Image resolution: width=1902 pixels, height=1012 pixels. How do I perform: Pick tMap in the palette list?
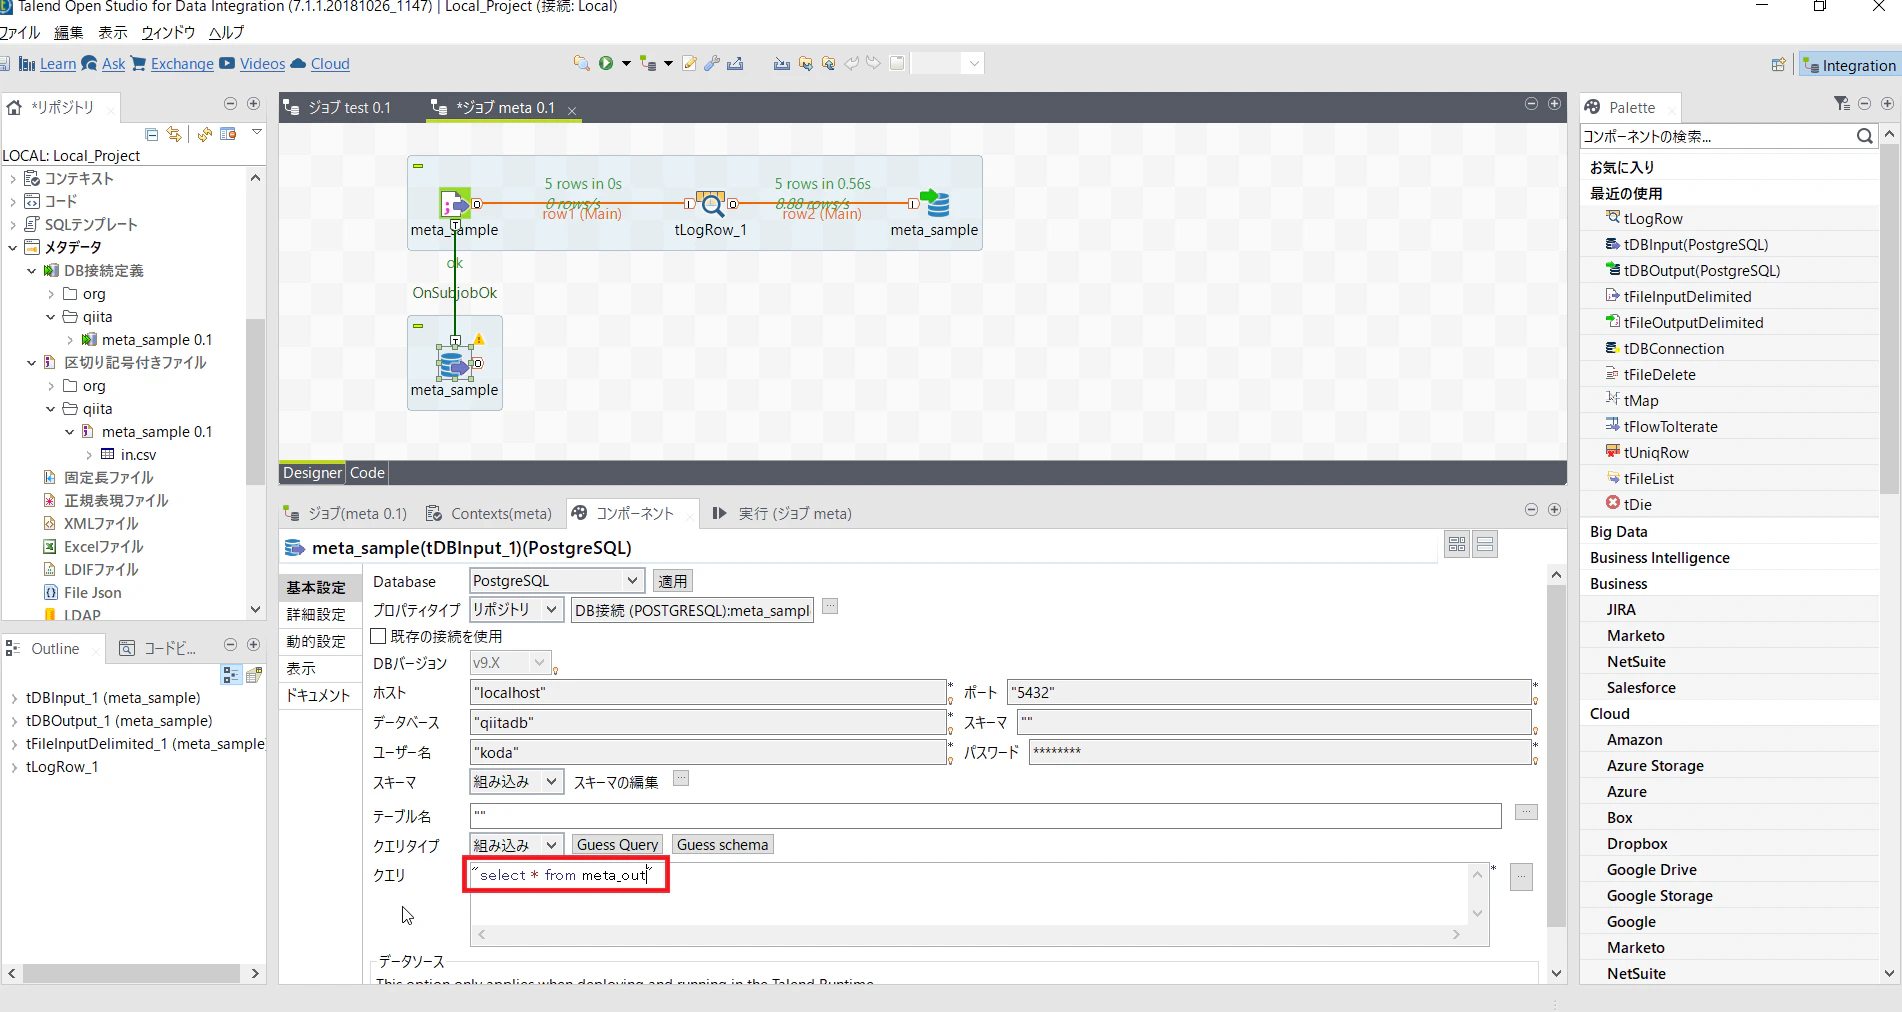click(x=1640, y=400)
